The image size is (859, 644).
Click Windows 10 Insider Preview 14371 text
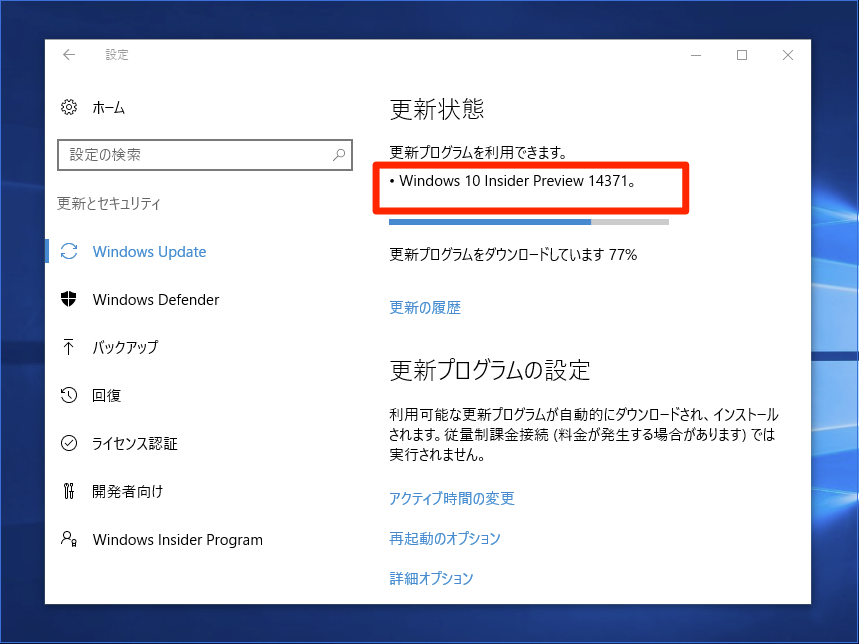tap(517, 181)
